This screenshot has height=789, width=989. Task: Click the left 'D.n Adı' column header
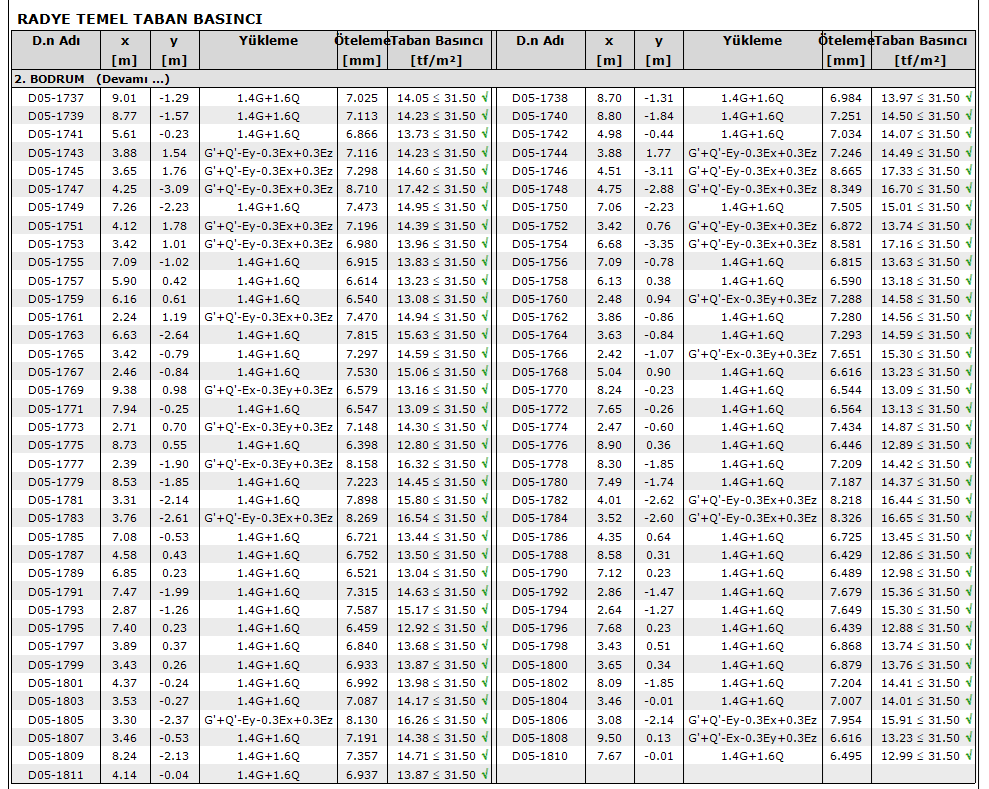tap(56, 41)
